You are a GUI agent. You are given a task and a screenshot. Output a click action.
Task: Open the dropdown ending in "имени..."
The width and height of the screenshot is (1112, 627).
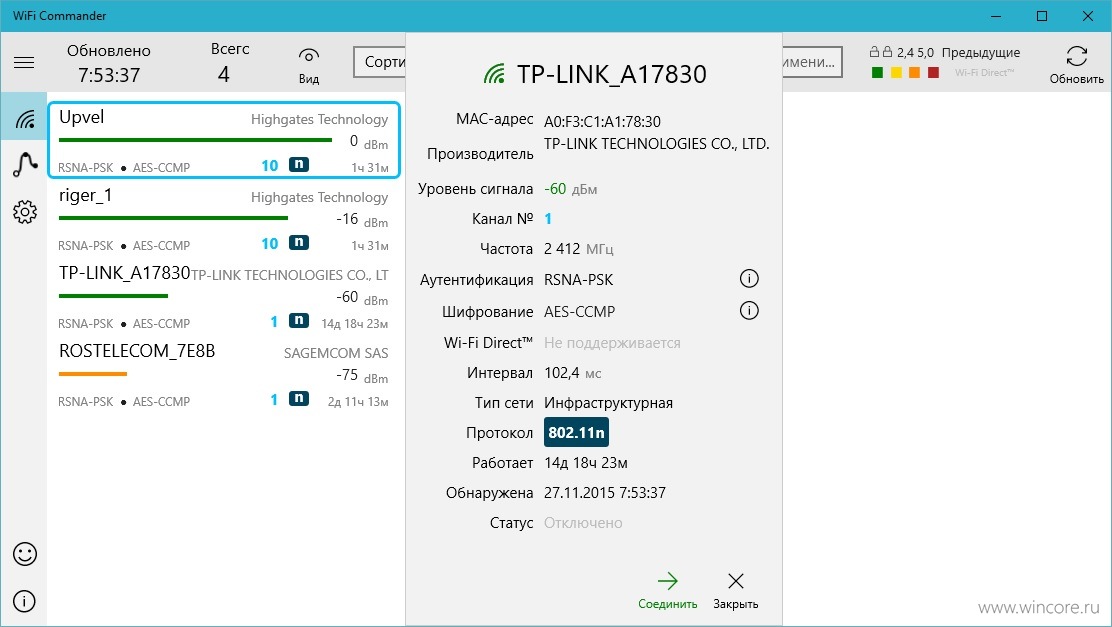[x=812, y=62]
